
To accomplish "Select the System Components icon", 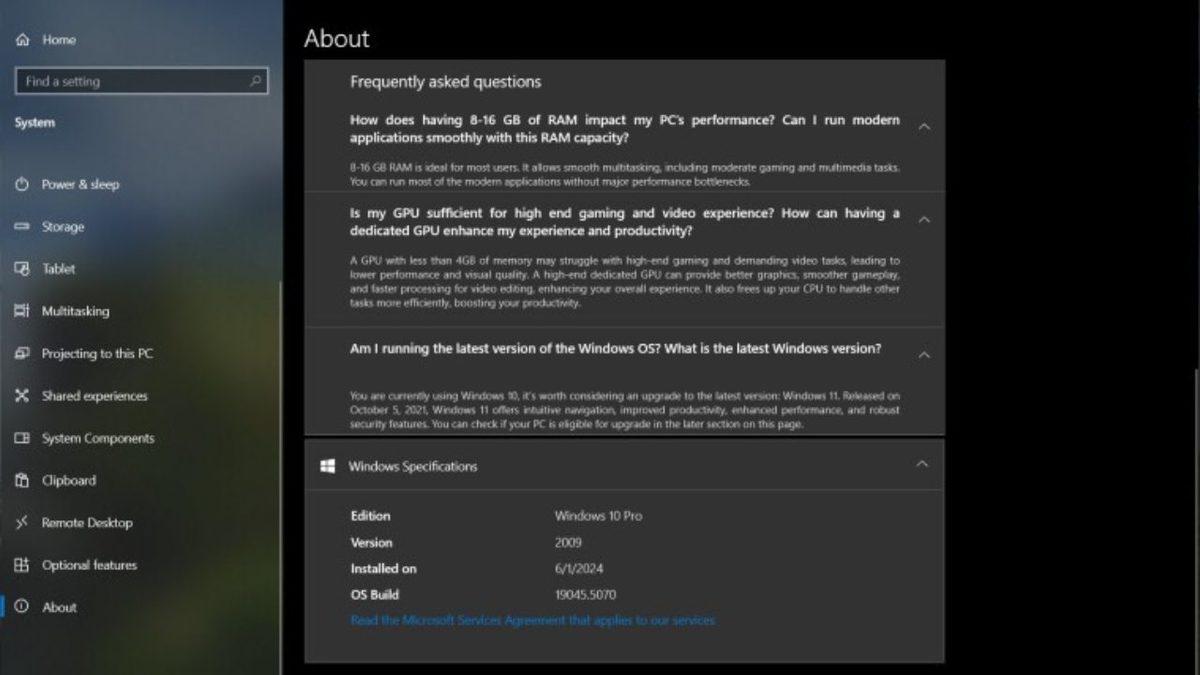I will [21, 438].
